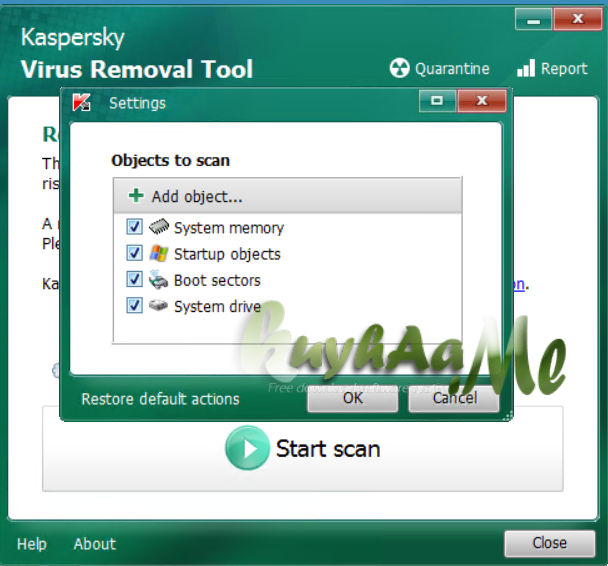Click Add object... in the scan list
Viewport: 608px width, 566px height.
coord(287,196)
